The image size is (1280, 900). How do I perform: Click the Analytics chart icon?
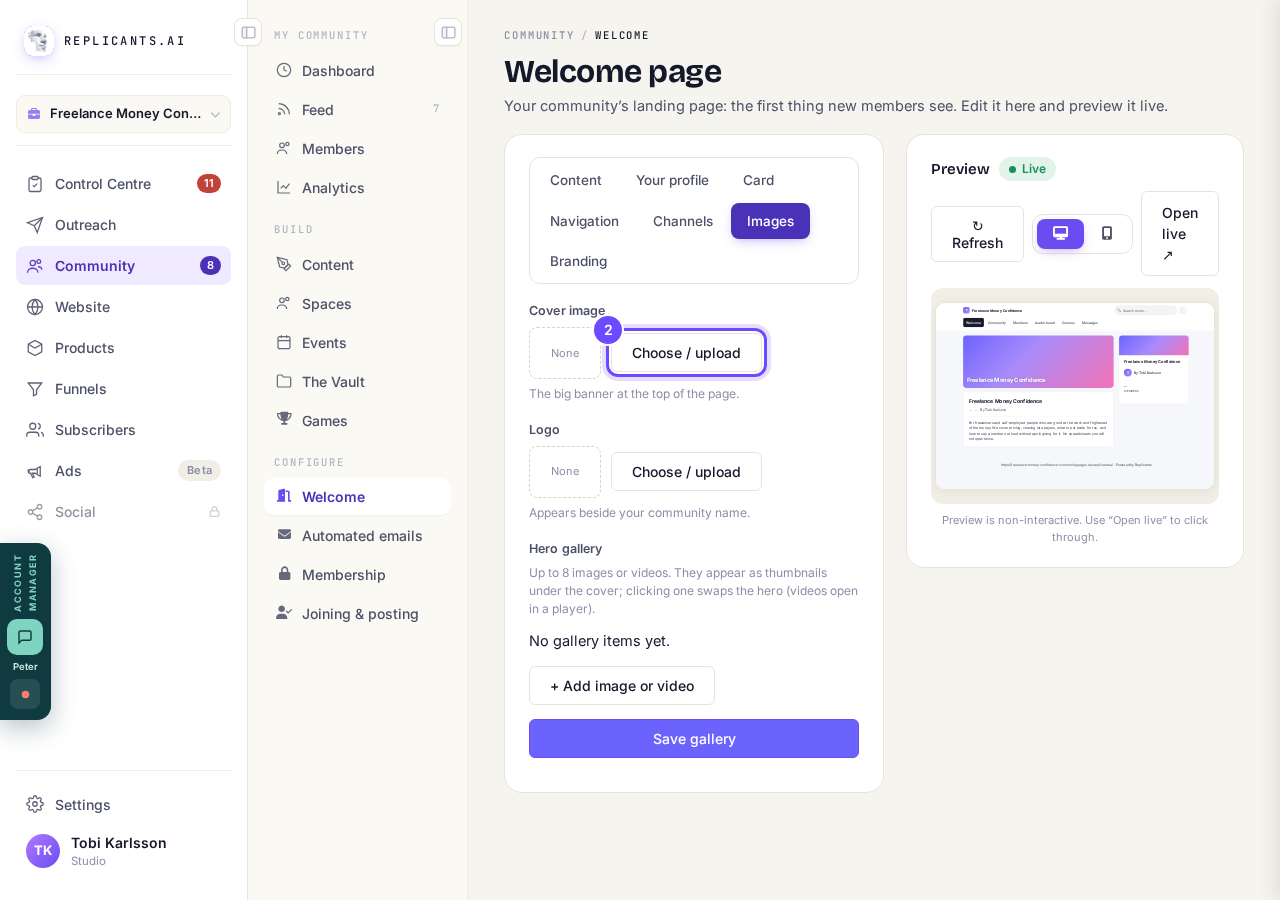coord(284,187)
